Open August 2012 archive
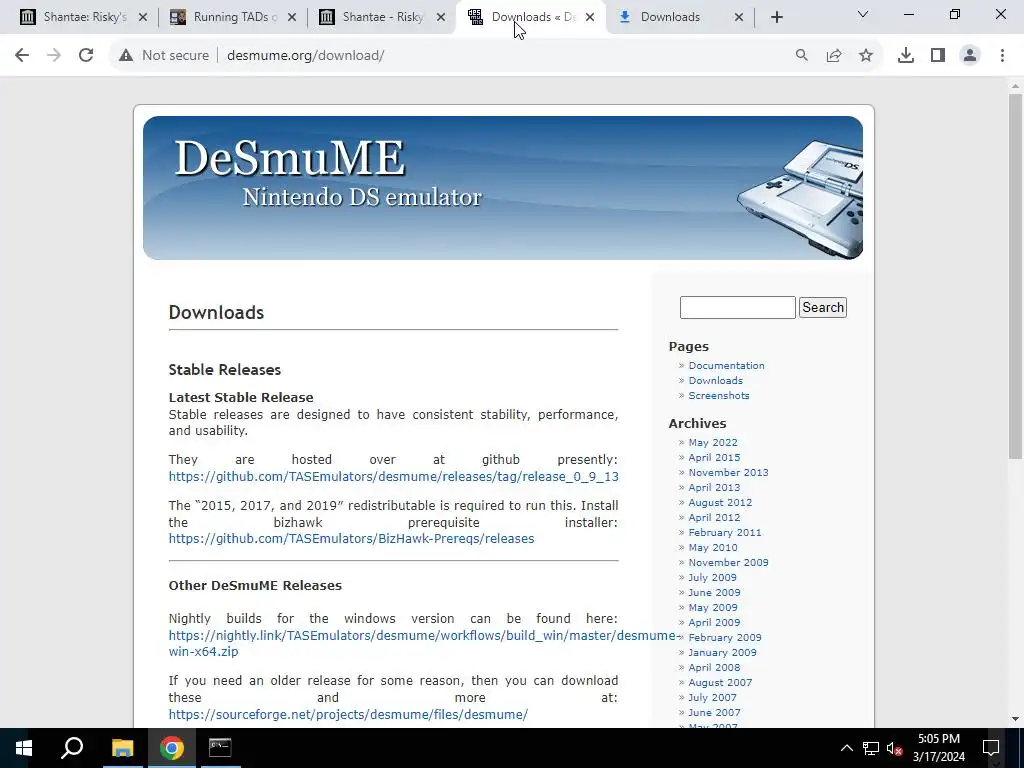 click(720, 503)
